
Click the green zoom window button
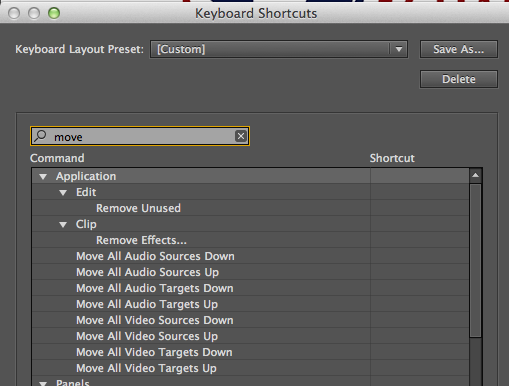(54, 13)
